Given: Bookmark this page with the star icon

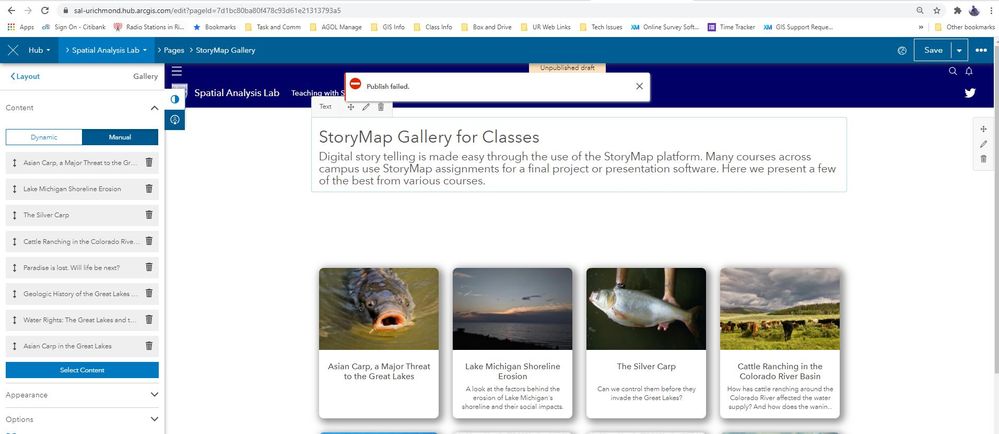Looking at the screenshot, I should tap(937, 11).
